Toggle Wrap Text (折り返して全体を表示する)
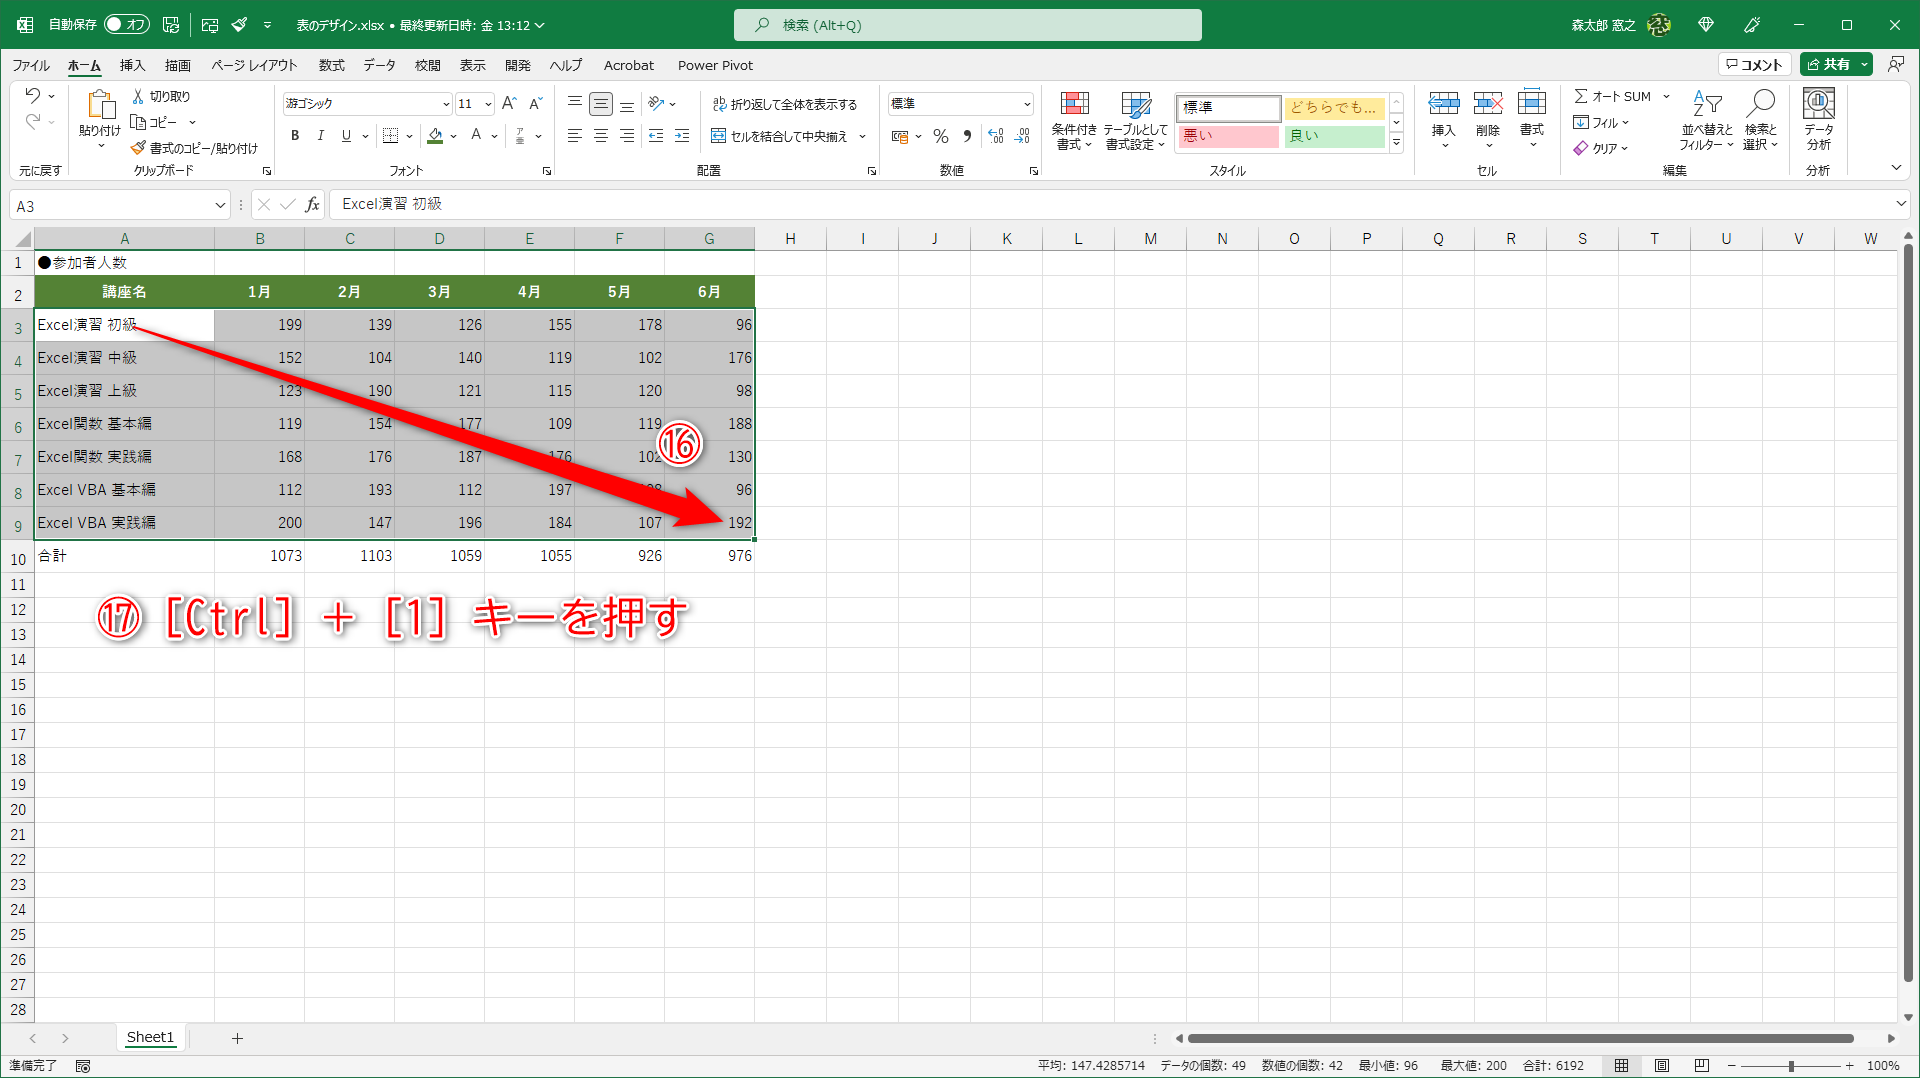The width and height of the screenshot is (1920, 1078). pyautogui.click(x=785, y=104)
